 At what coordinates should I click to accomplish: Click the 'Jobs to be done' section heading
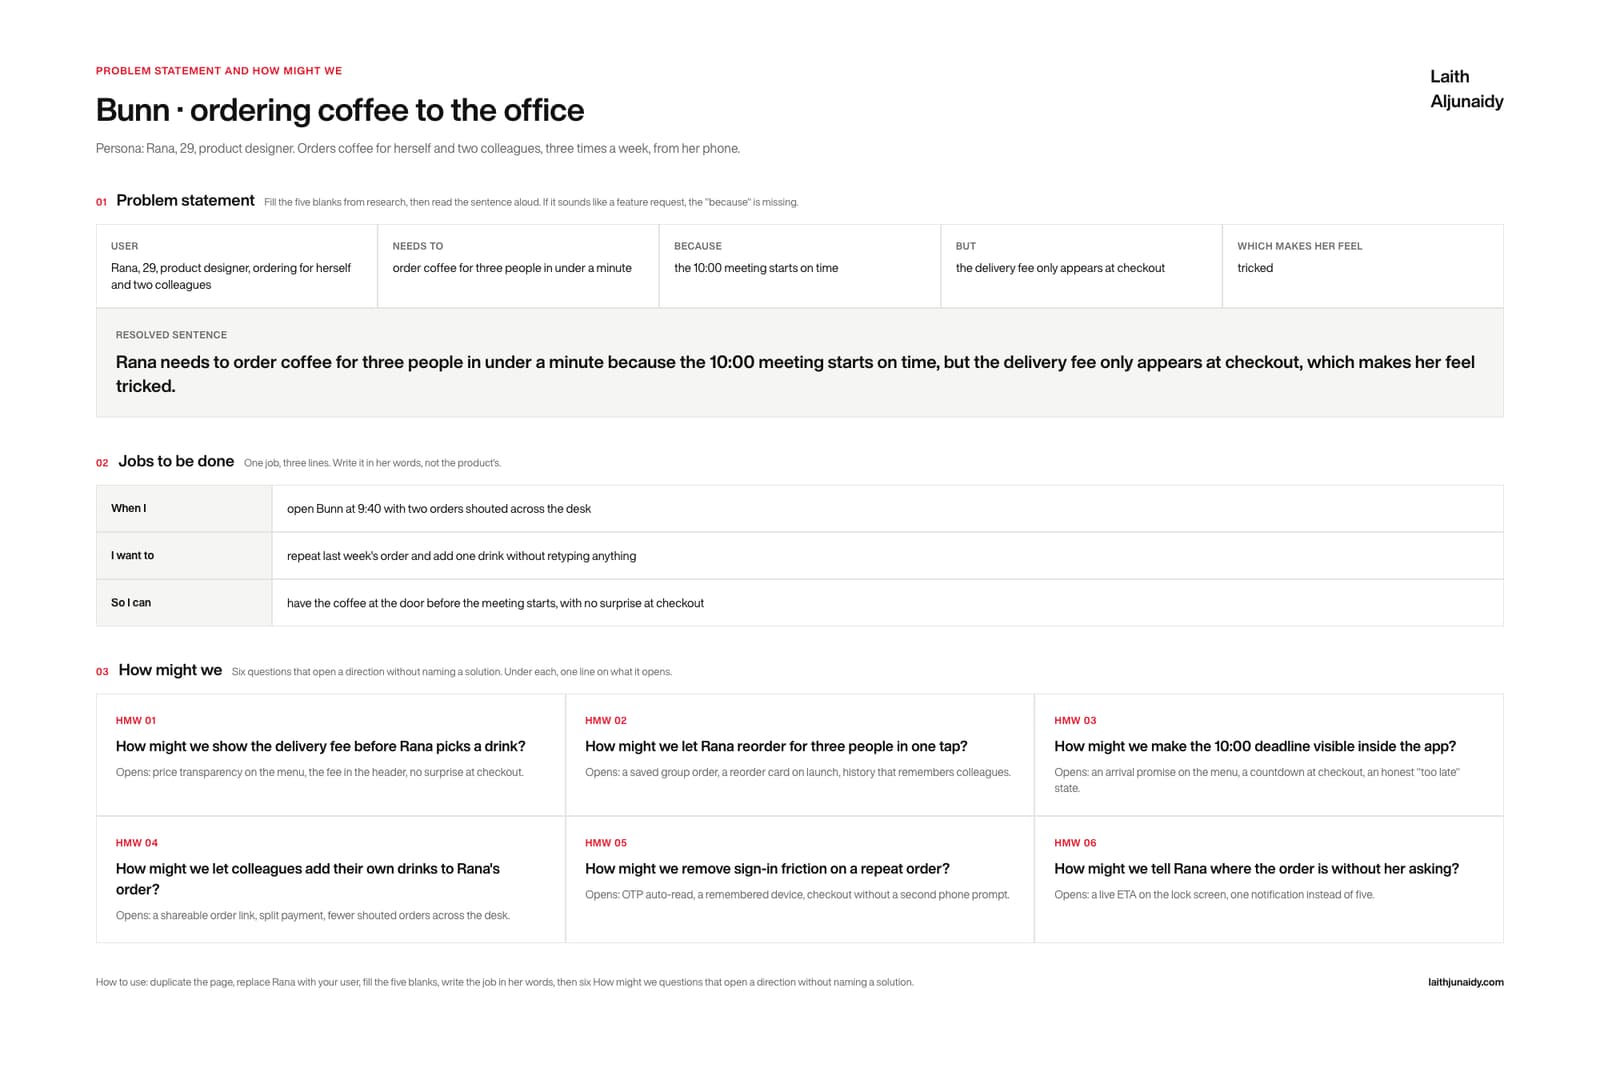tap(176, 461)
